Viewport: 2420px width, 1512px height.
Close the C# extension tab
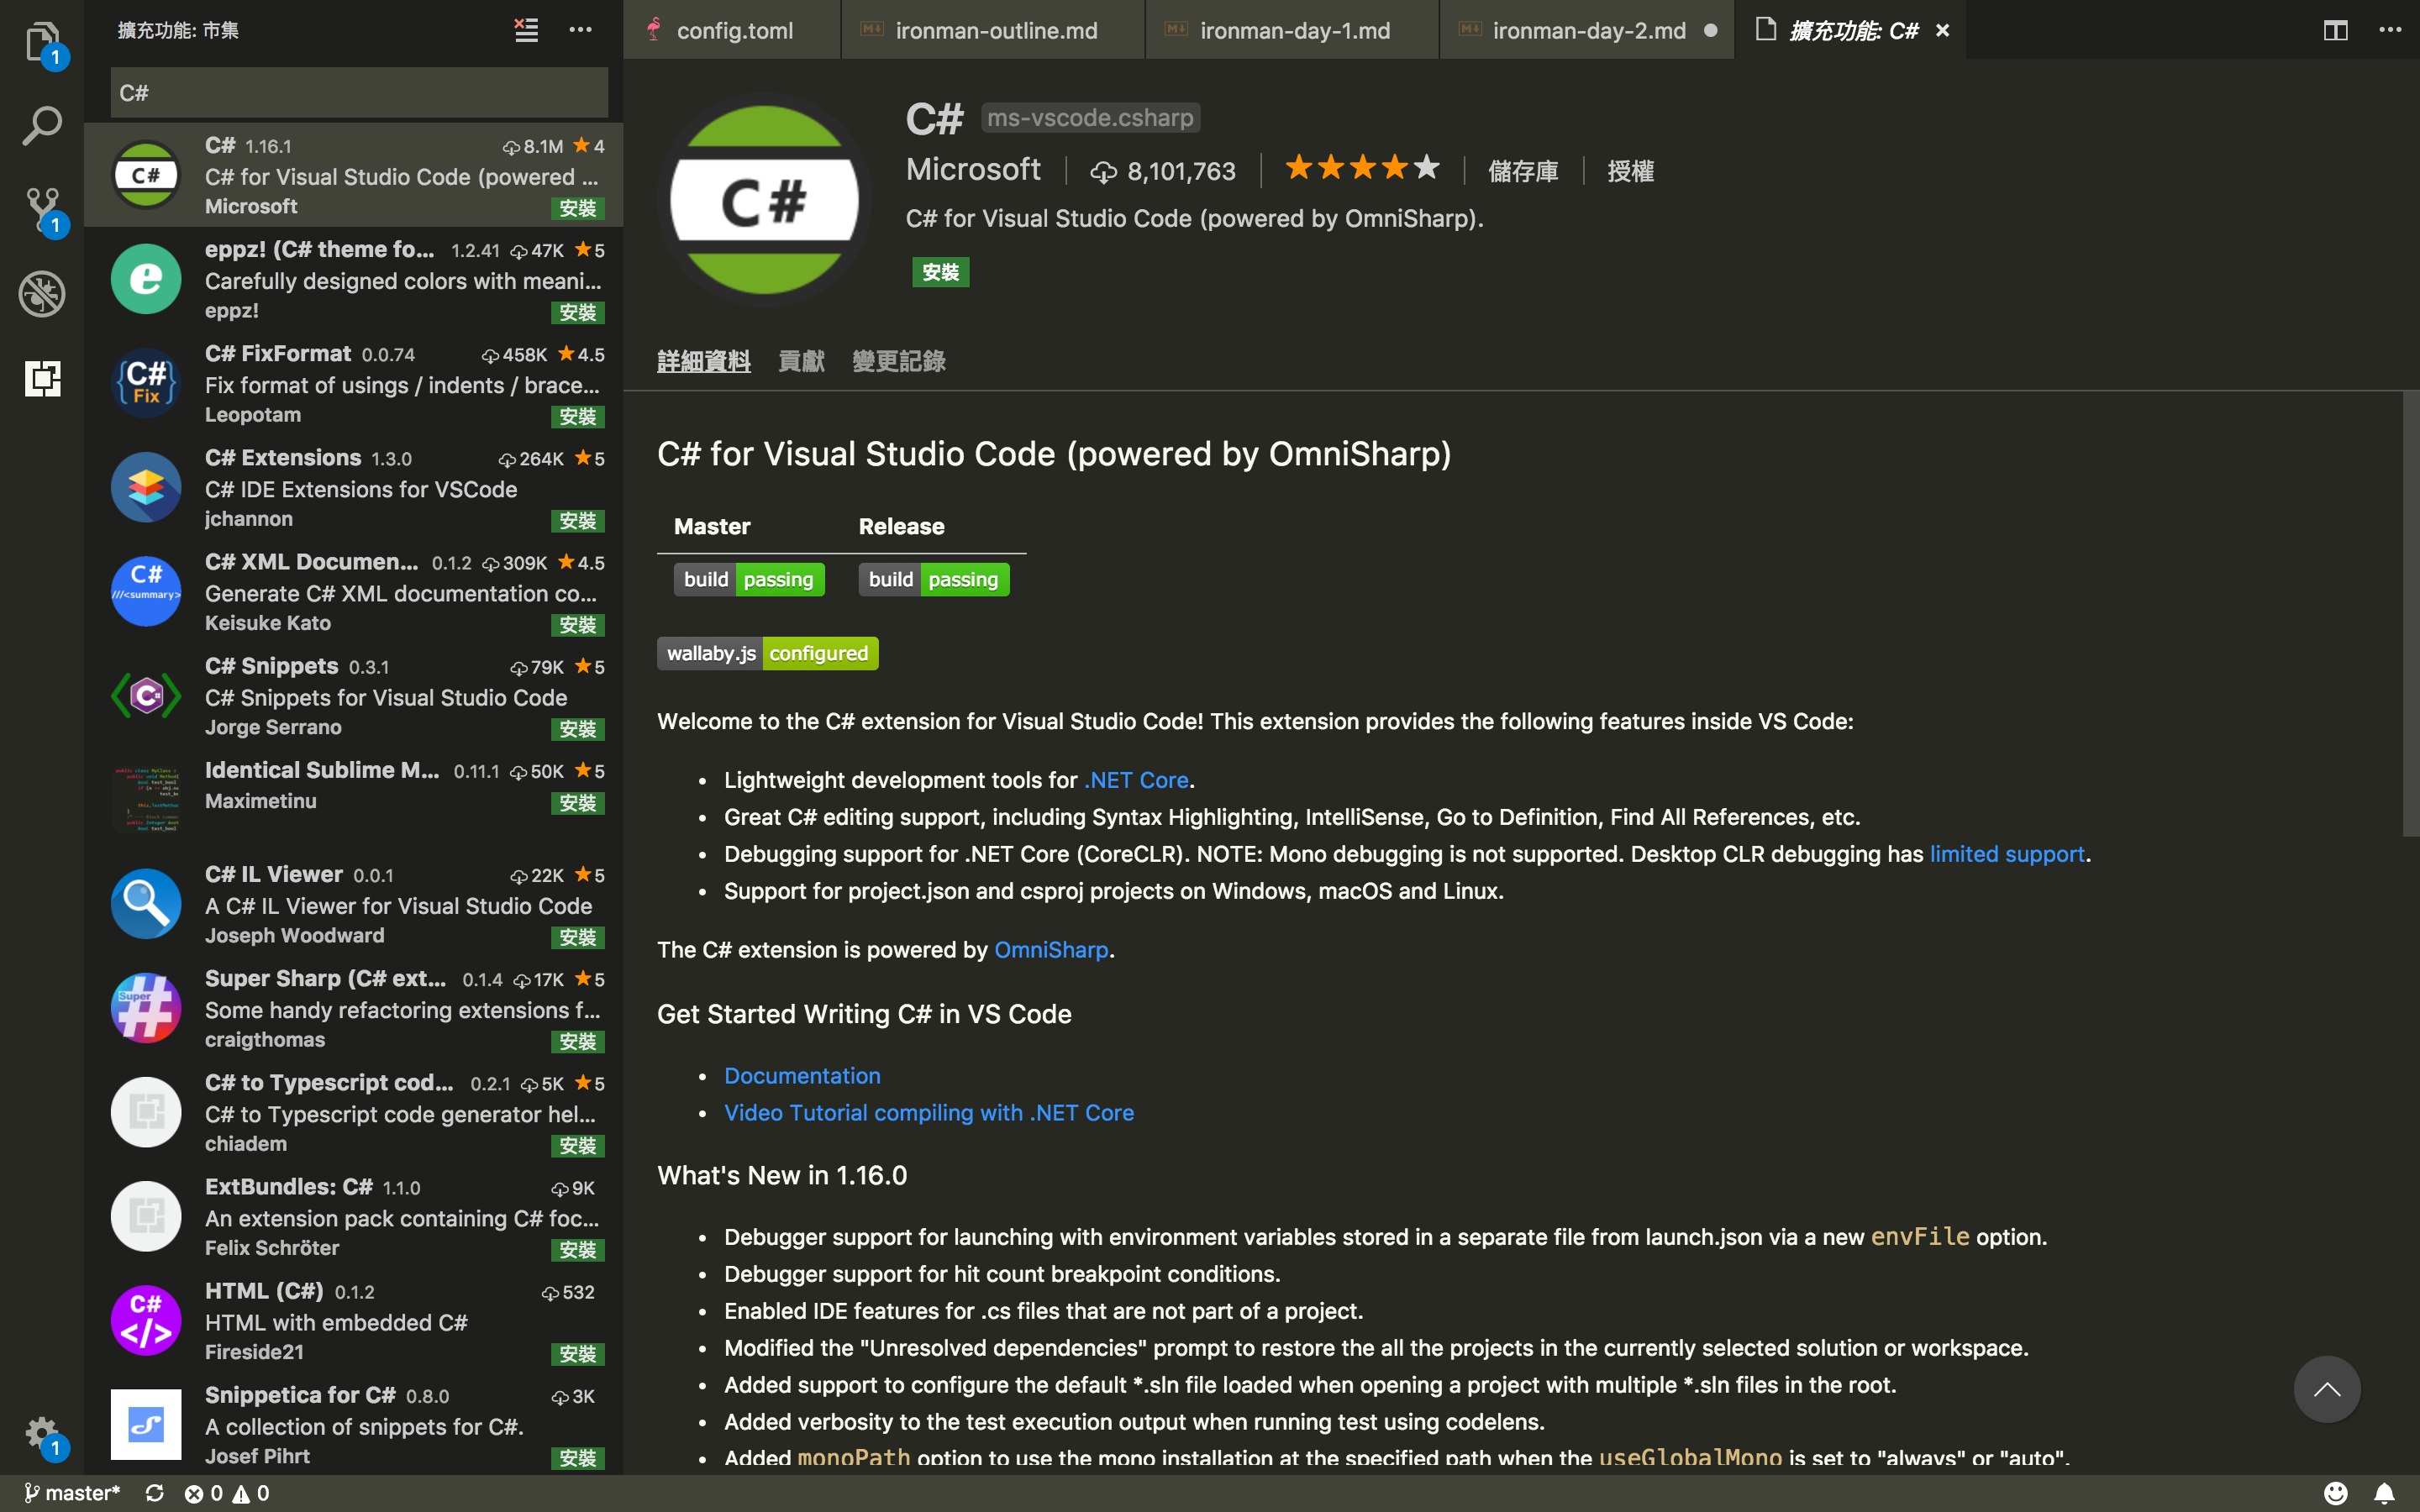click(x=1942, y=30)
